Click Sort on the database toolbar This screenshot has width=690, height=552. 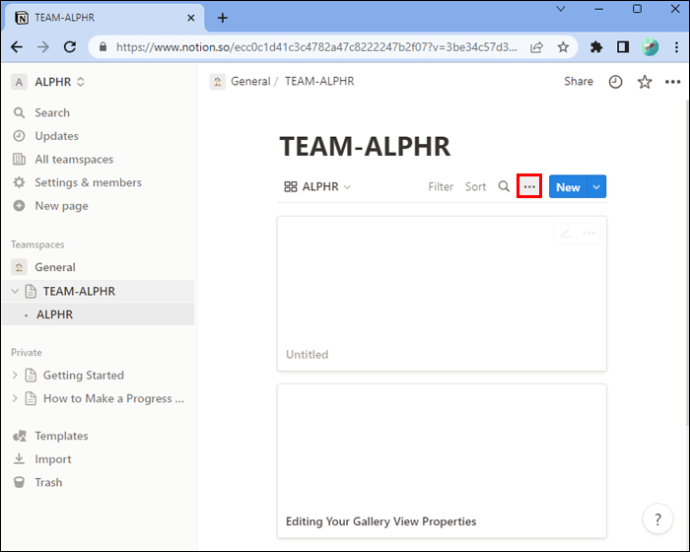tap(475, 187)
